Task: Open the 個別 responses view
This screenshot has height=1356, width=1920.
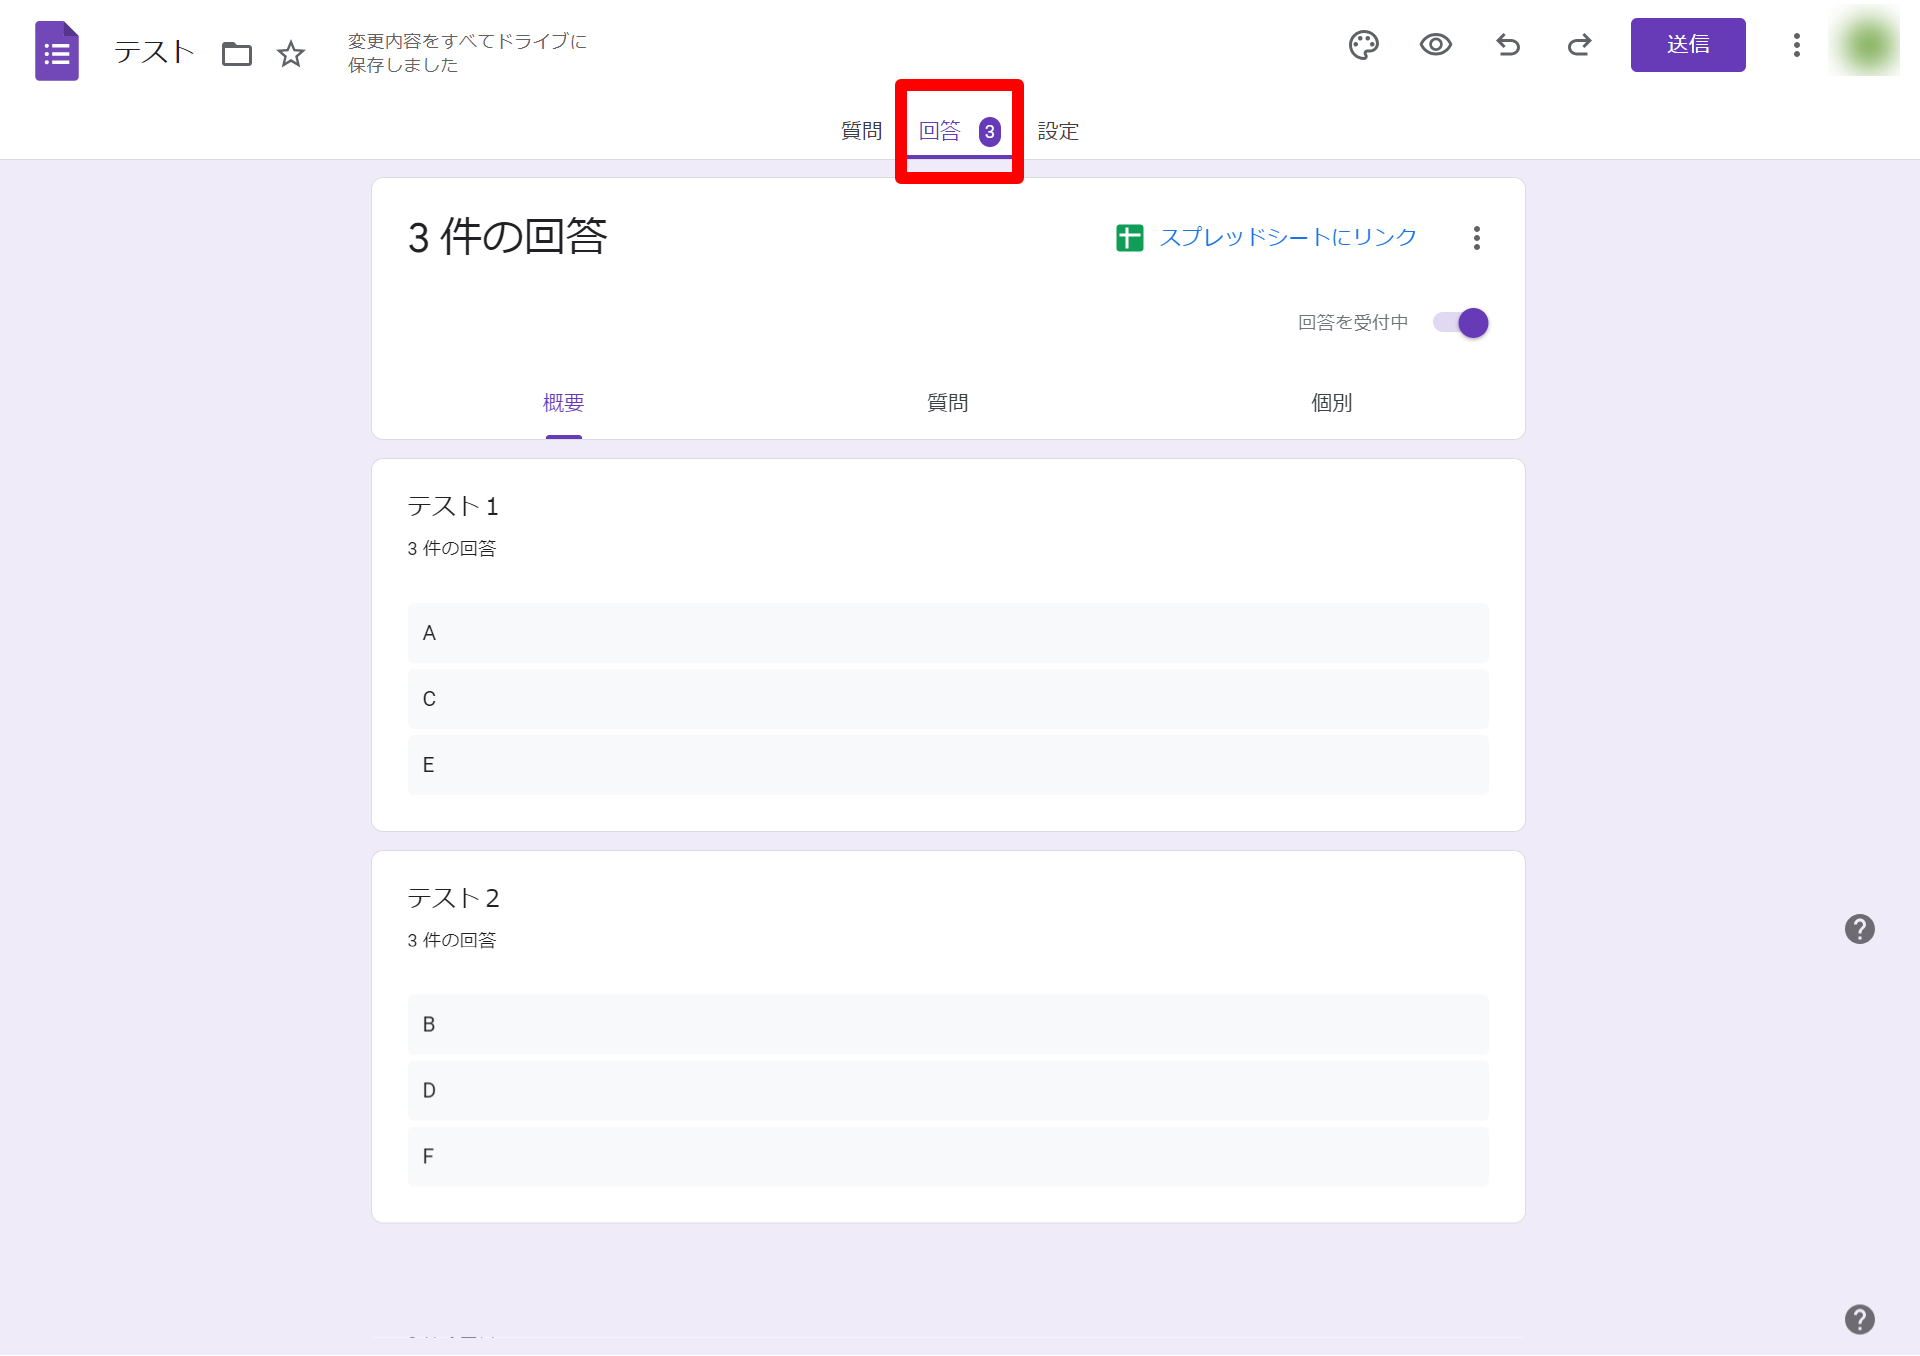Action: [1331, 403]
